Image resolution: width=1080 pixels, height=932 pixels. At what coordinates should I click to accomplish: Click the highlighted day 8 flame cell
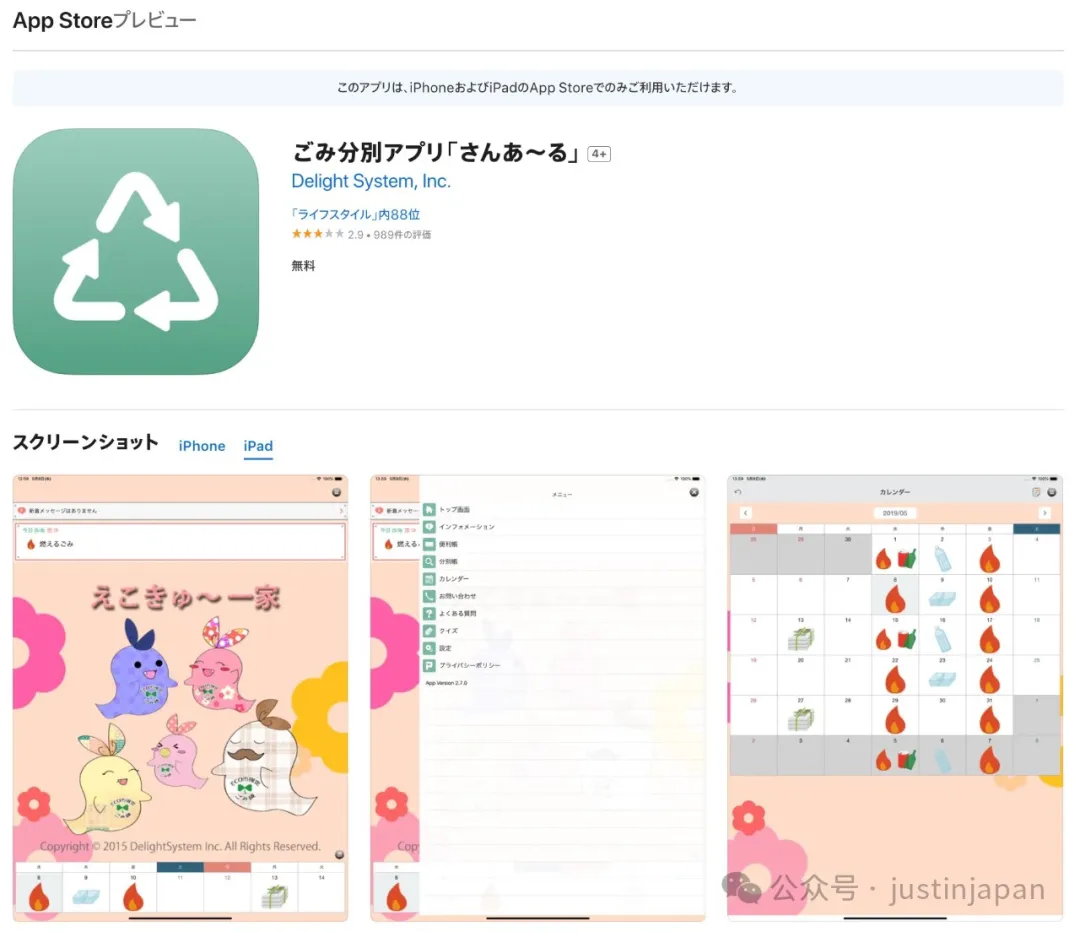tap(895, 595)
